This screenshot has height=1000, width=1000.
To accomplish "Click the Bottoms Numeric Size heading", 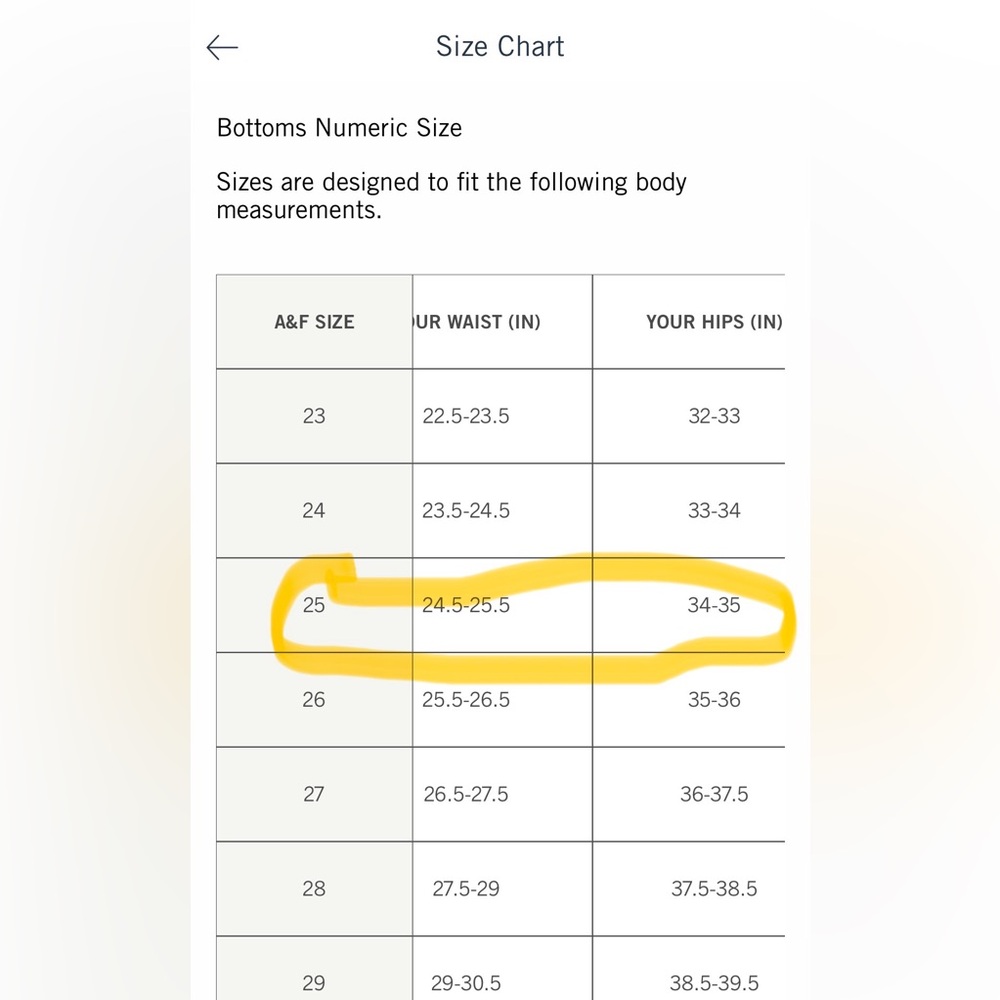I will [339, 128].
